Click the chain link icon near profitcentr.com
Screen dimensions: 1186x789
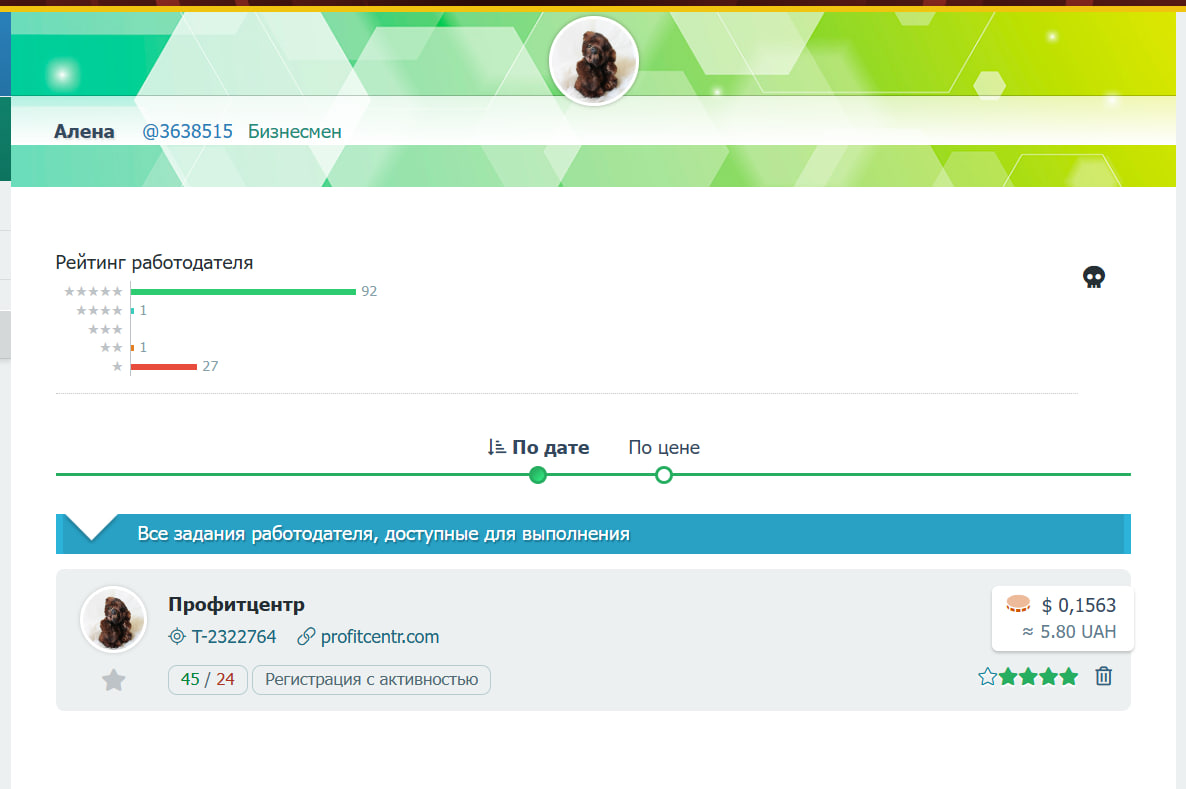(306, 637)
